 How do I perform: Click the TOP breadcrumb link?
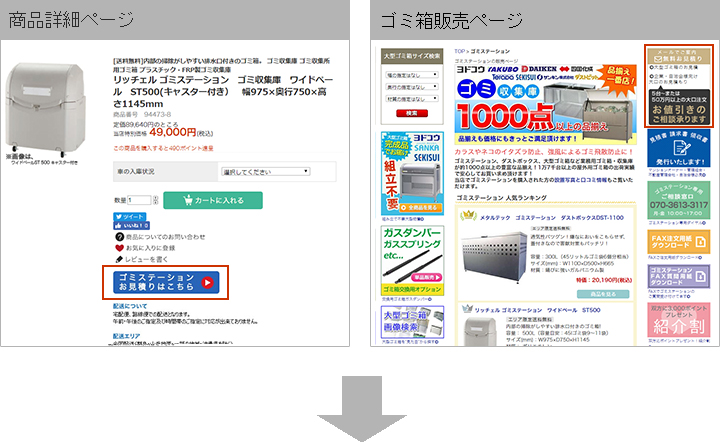(x=459, y=49)
